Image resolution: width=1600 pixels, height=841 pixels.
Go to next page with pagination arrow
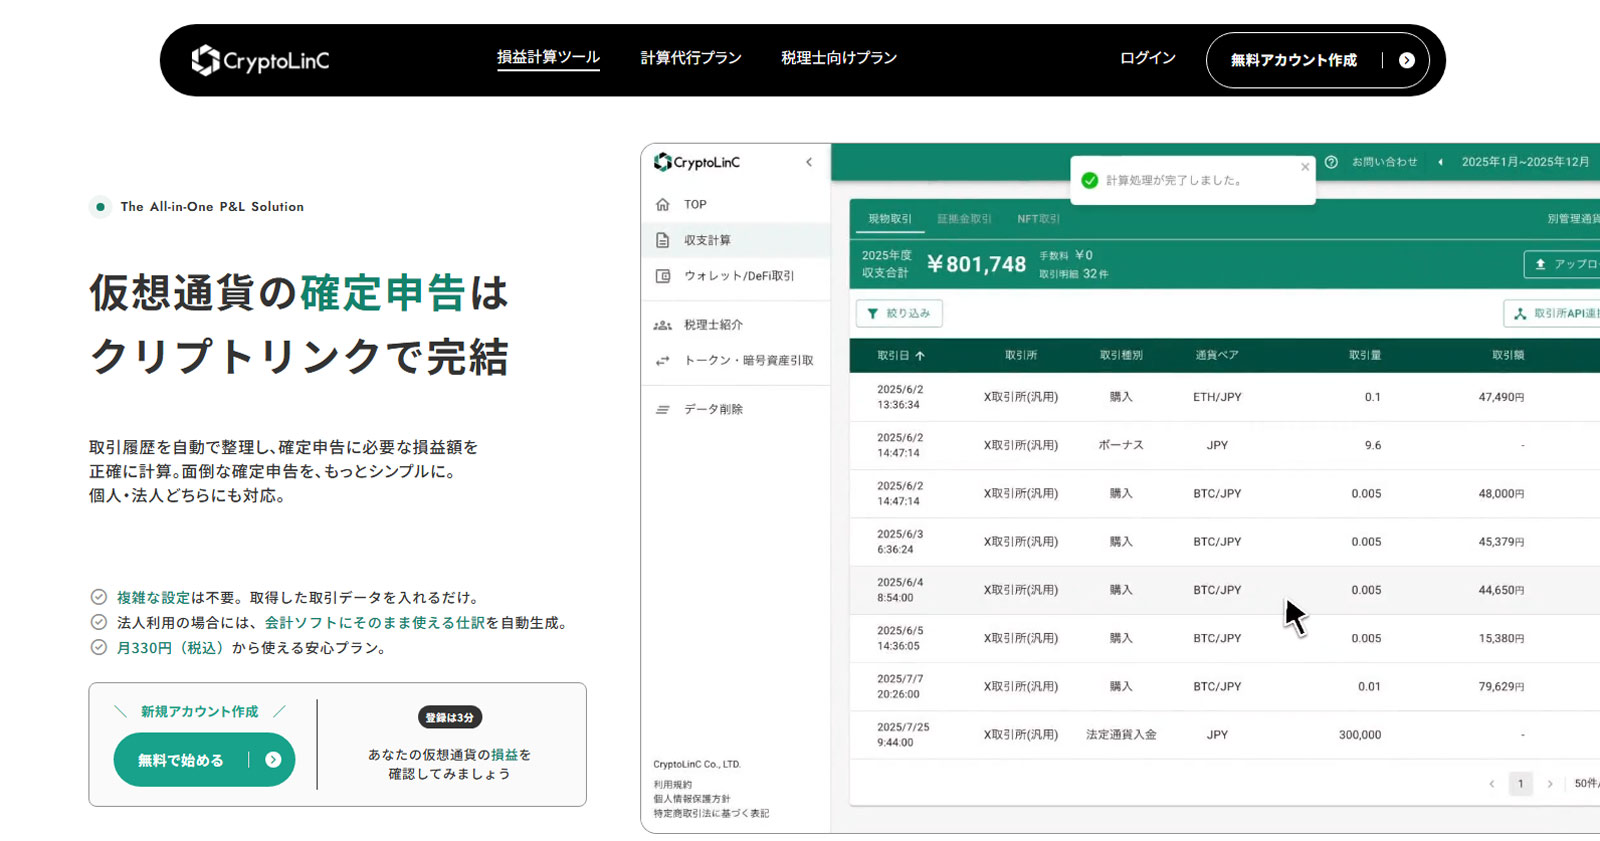[x=1550, y=784]
